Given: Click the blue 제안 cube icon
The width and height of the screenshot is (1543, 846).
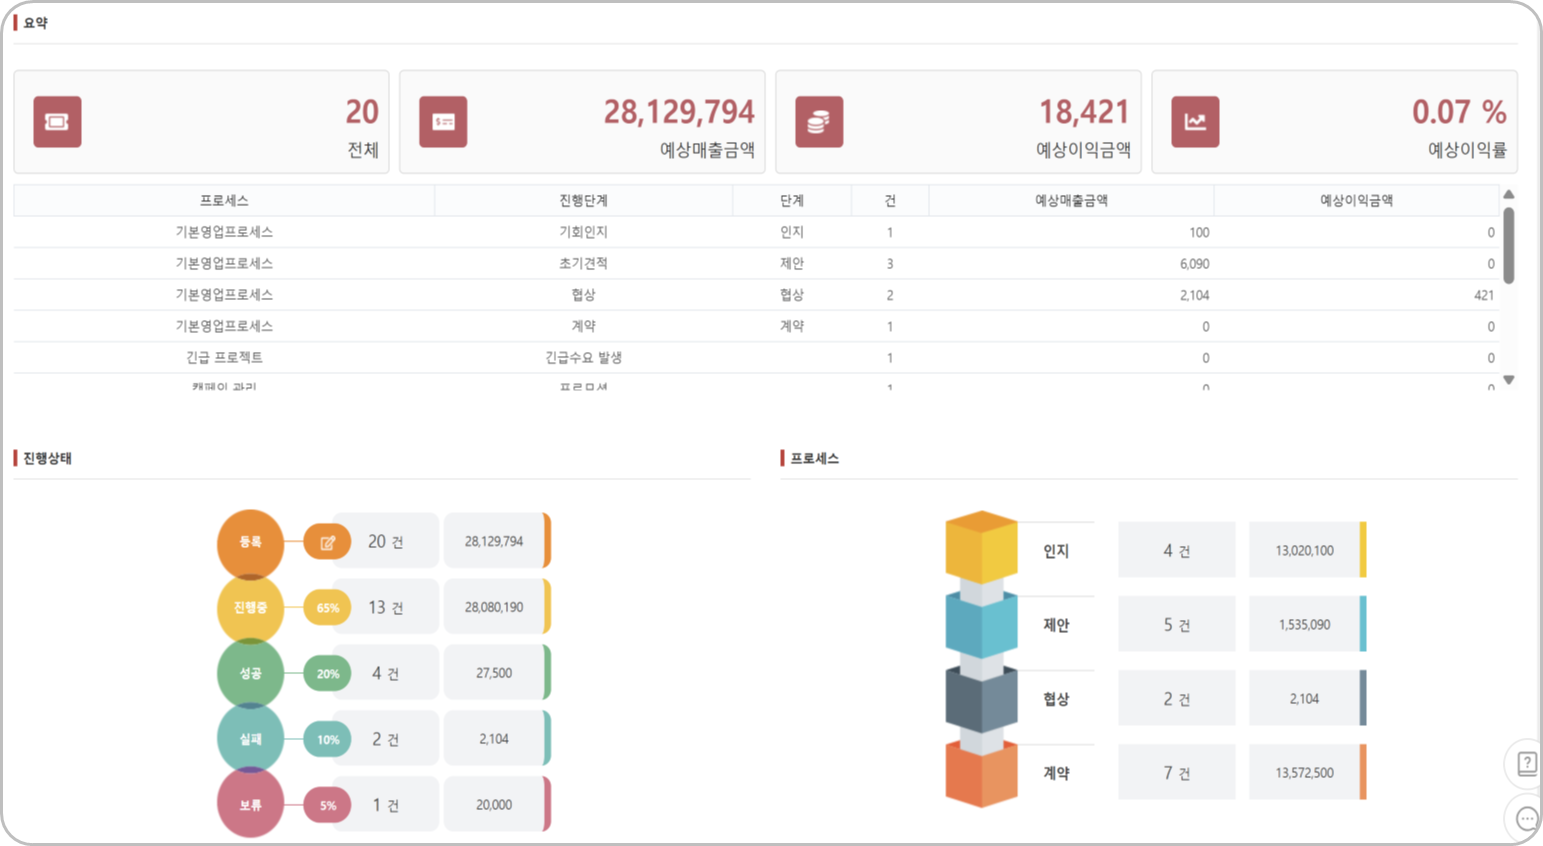Looking at the screenshot, I should click(981, 623).
